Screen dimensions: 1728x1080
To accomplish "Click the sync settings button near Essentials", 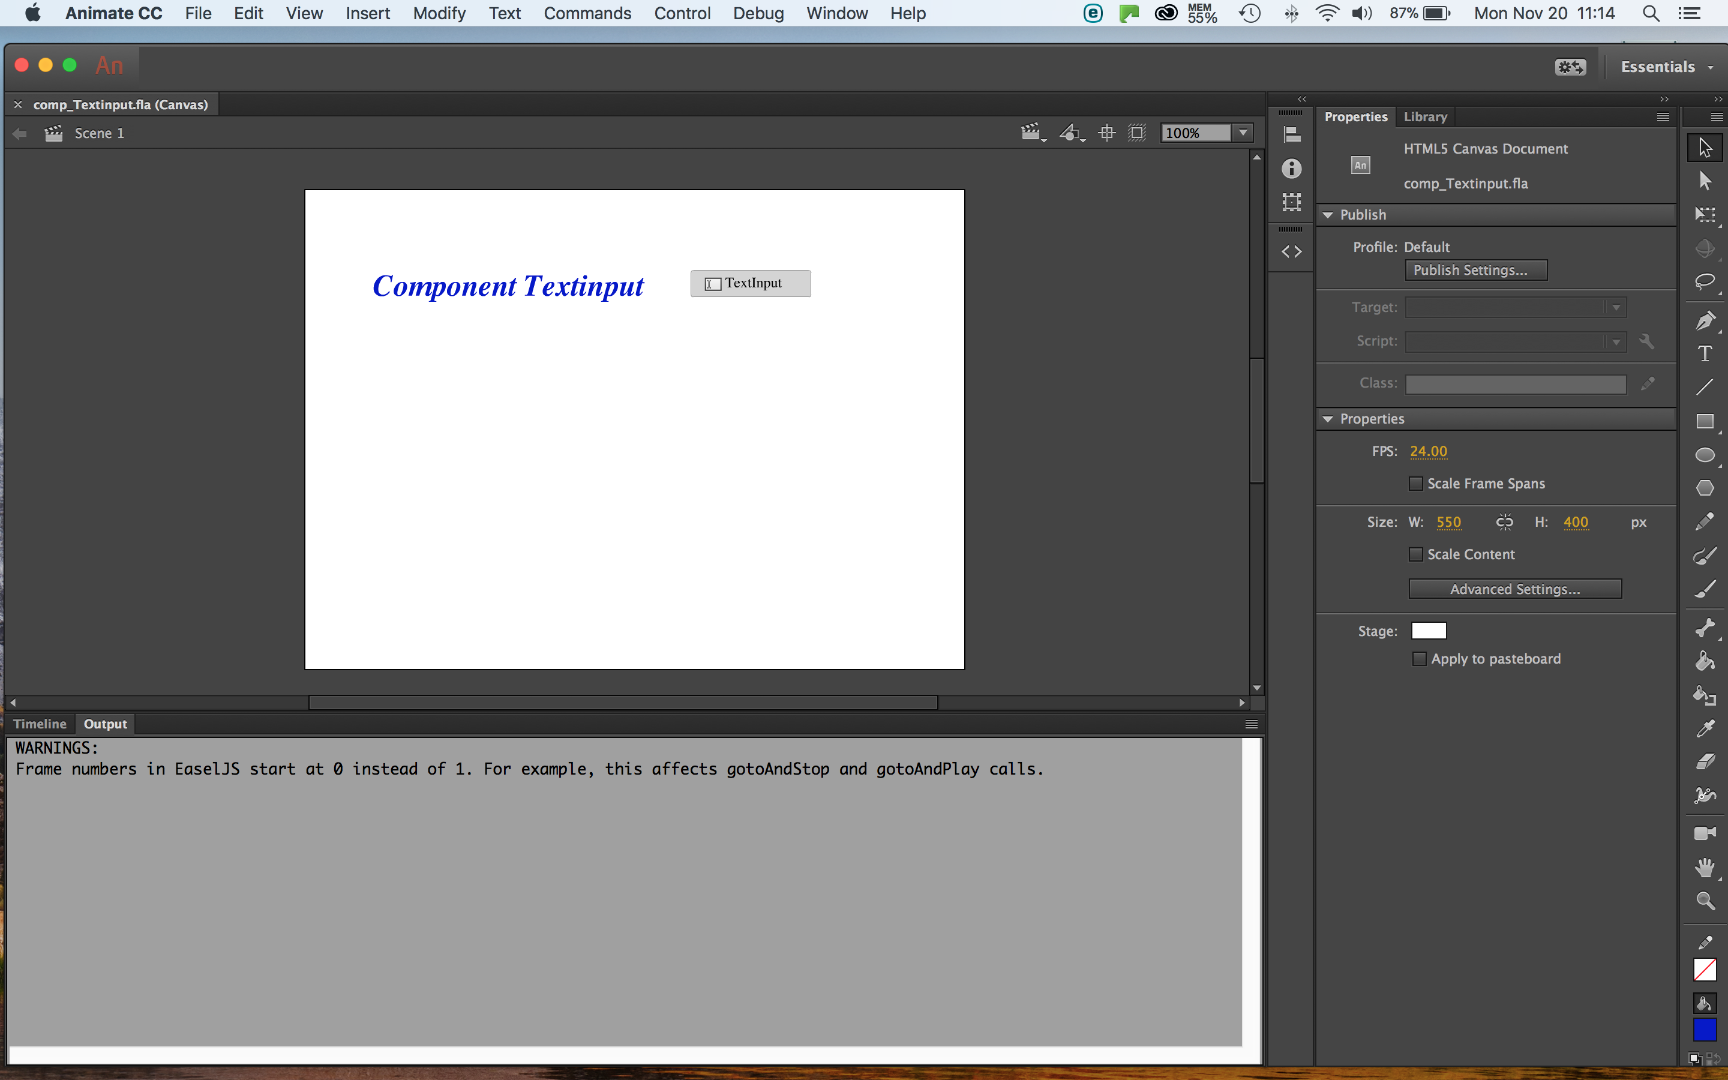I will [x=1570, y=67].
